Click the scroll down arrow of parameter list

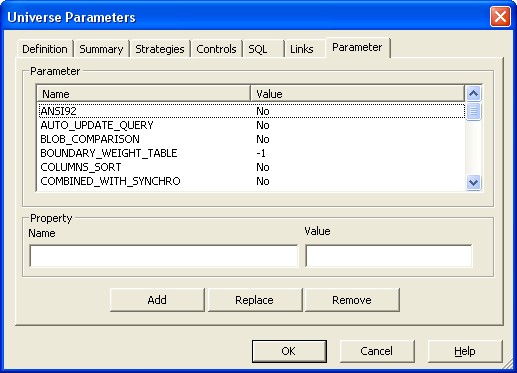tap(474, 183)
